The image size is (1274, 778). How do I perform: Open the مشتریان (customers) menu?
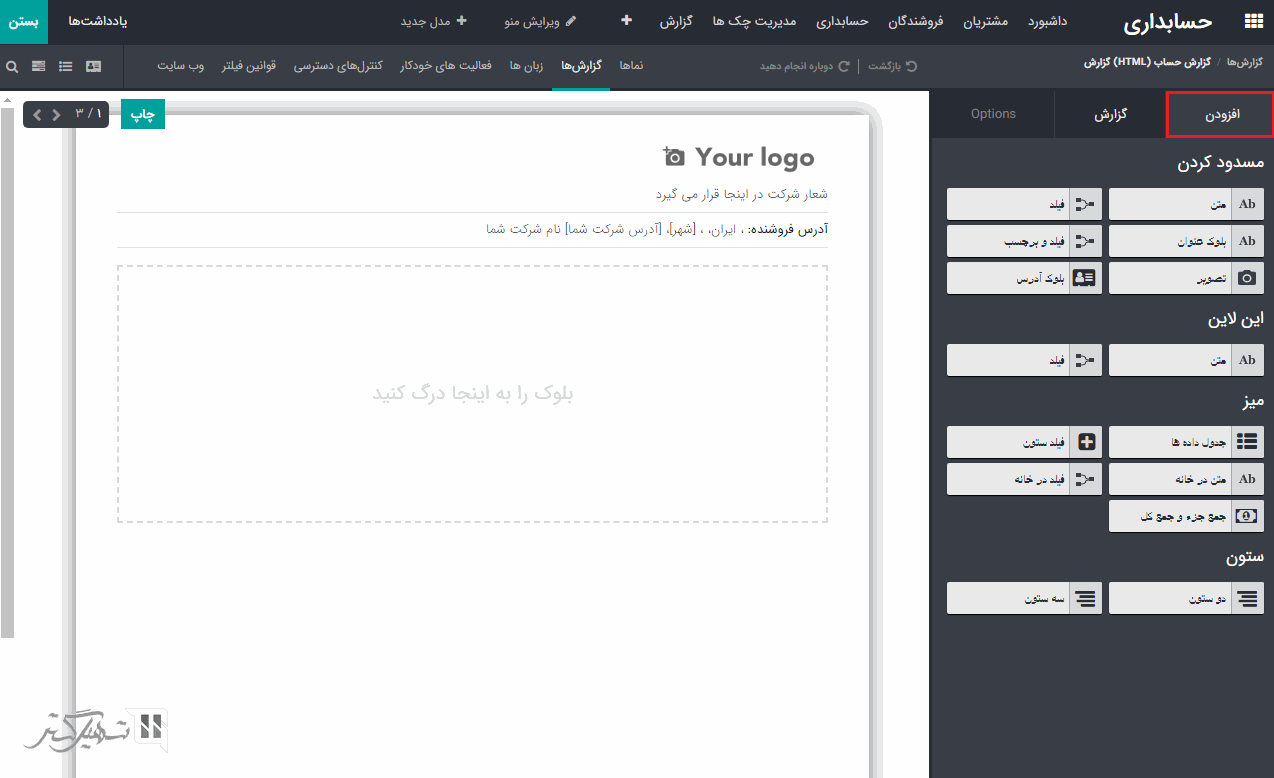pyautogui.click(x=986, y=21)
